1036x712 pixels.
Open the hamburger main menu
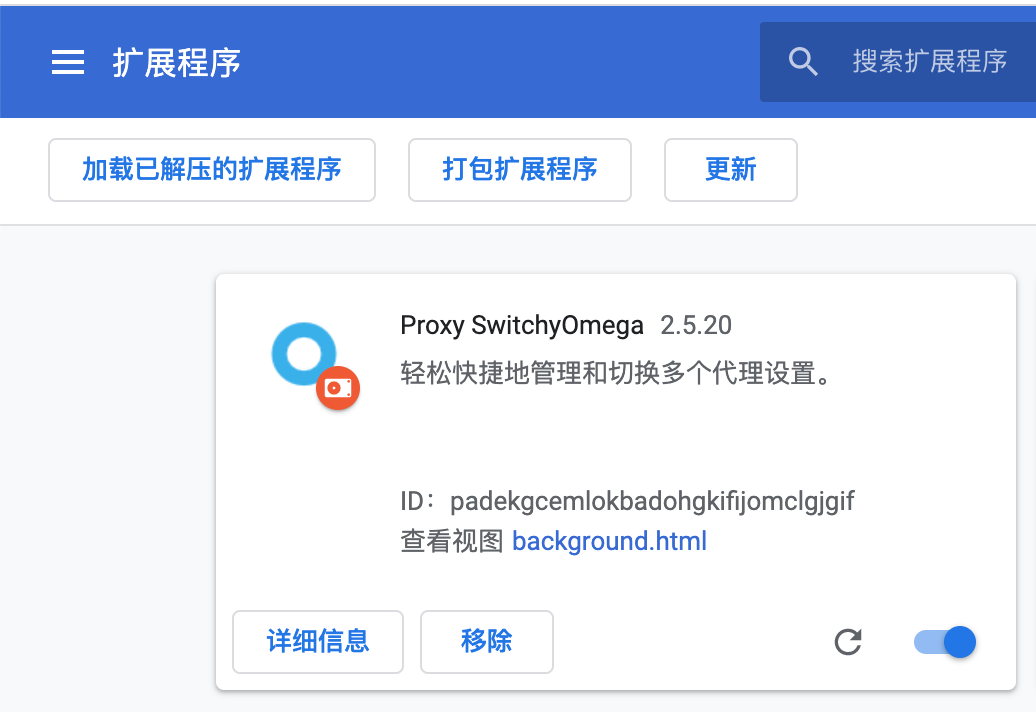pyautogui.click(x=68, y=62)
